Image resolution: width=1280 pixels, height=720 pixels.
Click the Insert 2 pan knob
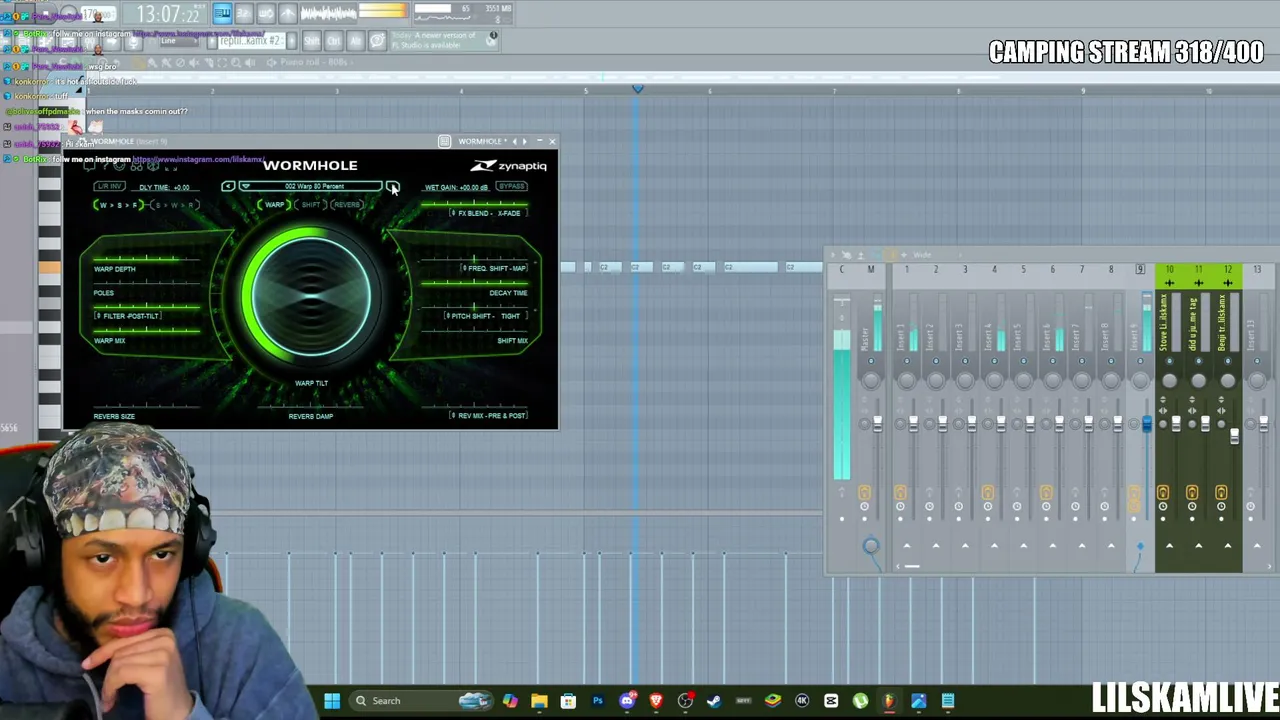936,380
